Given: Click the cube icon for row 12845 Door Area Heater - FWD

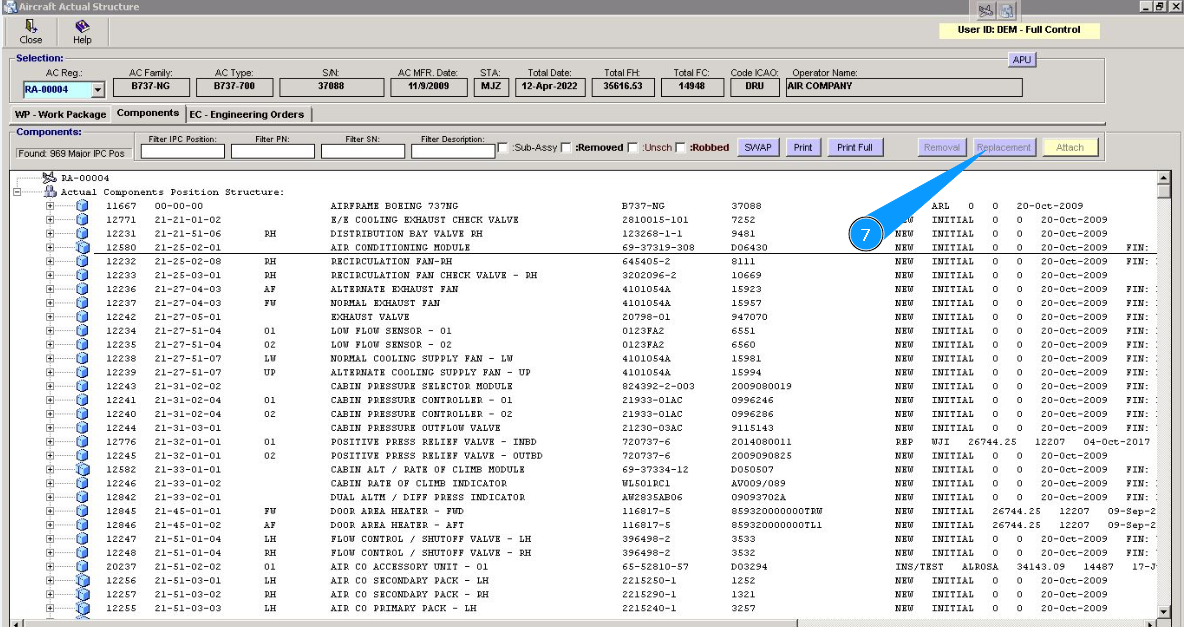Looking at the screenshot, I should point(82,511).
